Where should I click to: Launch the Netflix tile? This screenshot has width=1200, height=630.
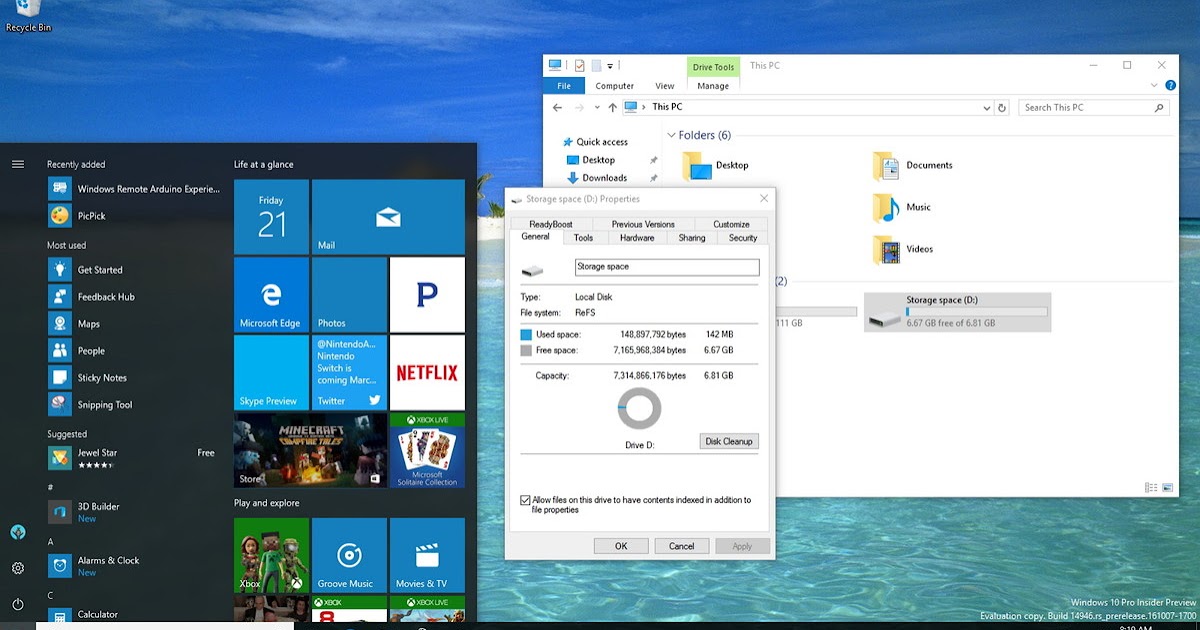coord(427,373)
